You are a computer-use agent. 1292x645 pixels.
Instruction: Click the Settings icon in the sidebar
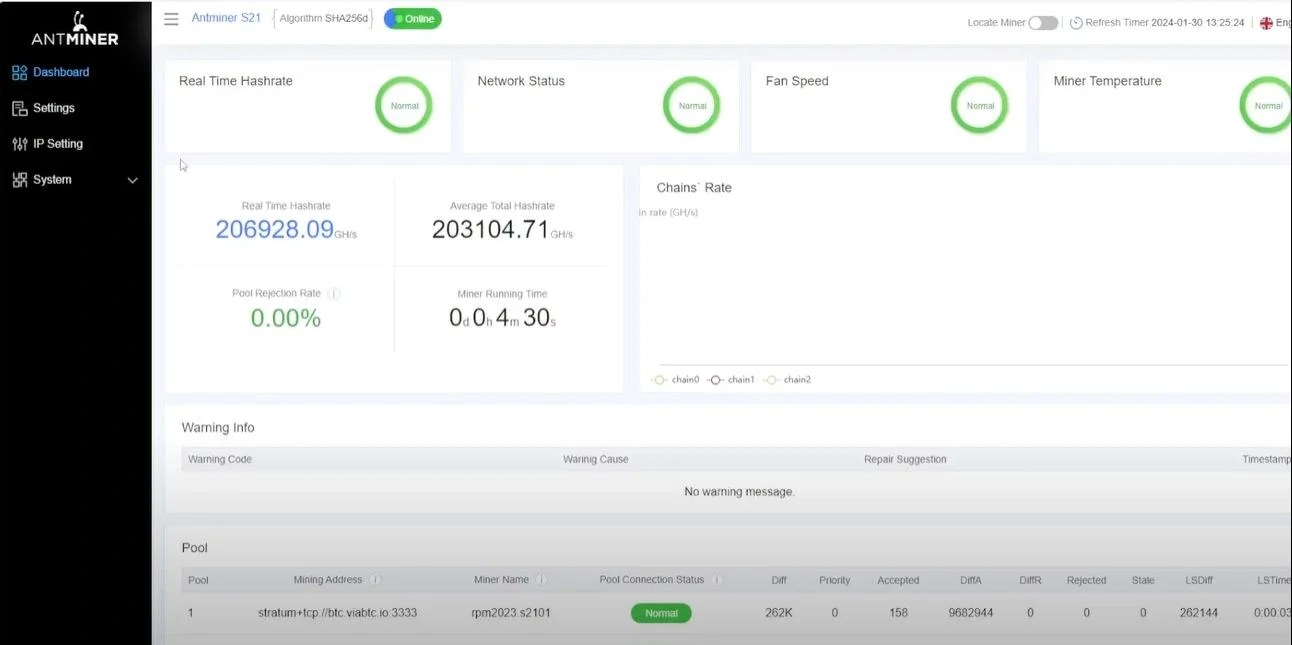[x=19, y=108]
